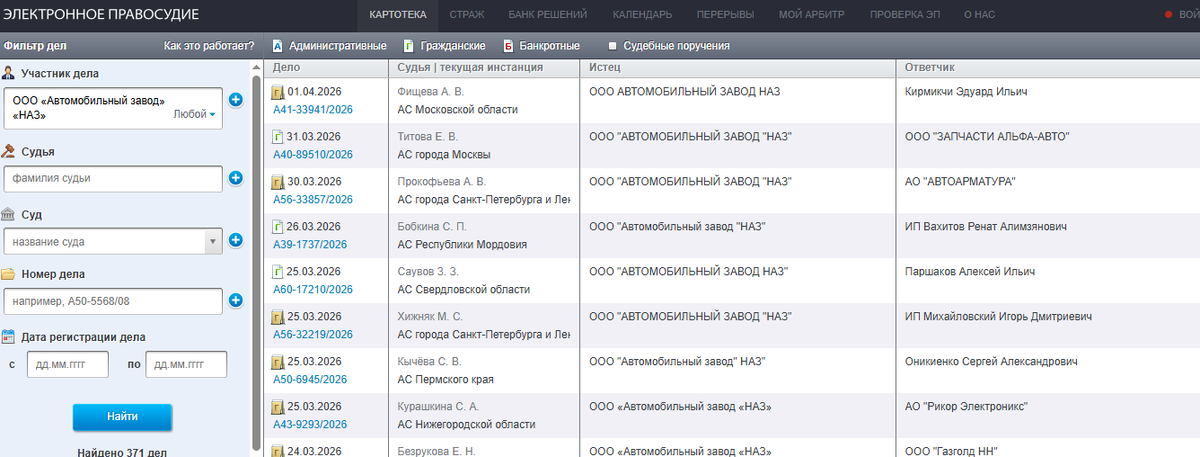Click the icon of case А50-6945/2026
Viewport: 1200px width, 457px height.
pyautogui.click(x=279, y=362)
